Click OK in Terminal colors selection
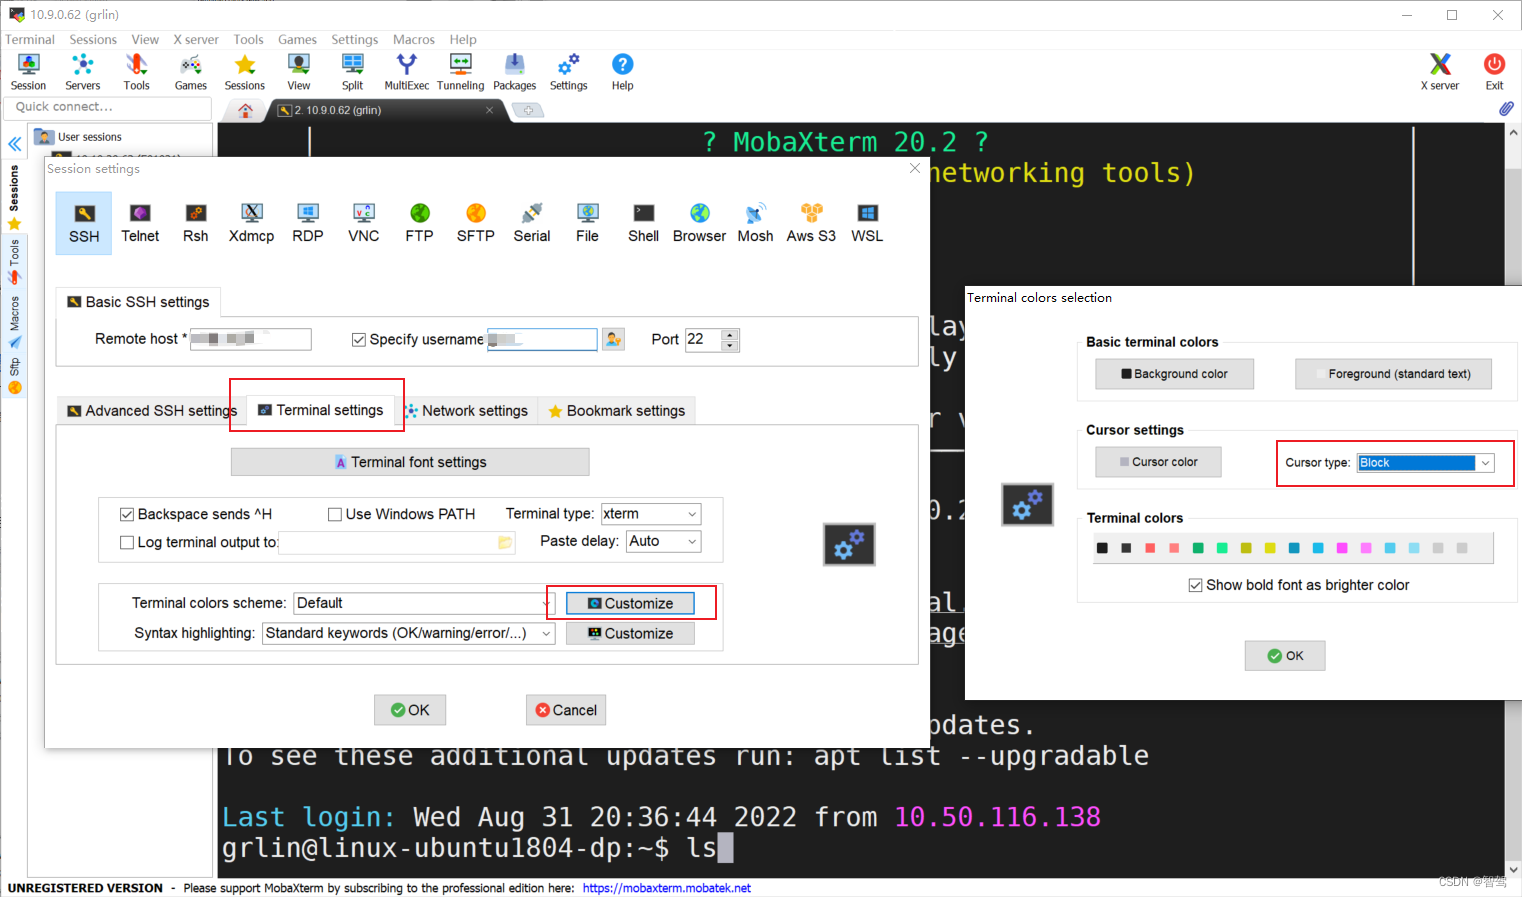 (x=1285, y=656)
